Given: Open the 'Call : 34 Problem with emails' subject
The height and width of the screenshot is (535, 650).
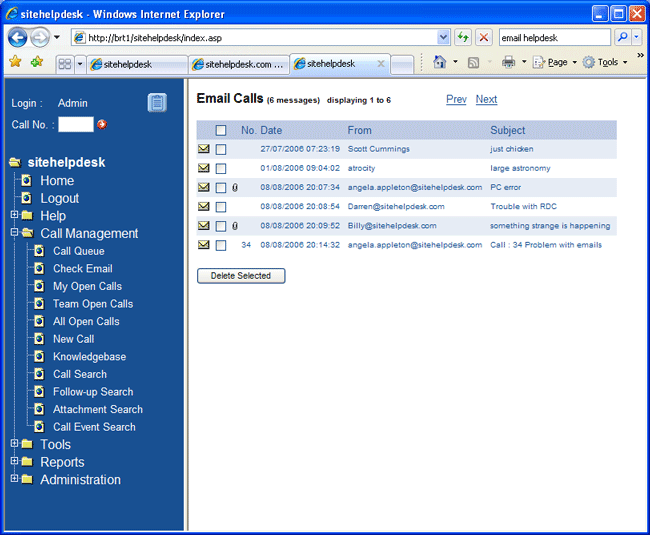Looking at the screenshot, I should (x=546, y=245).
